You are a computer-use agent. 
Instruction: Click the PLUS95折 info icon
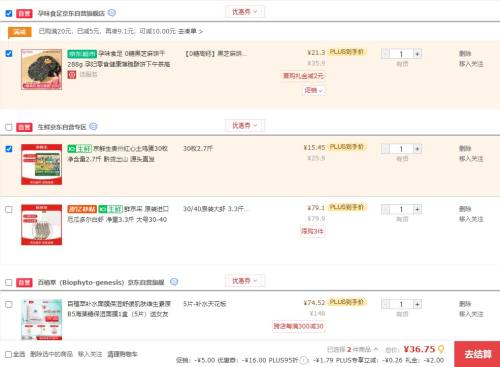(304, 360)
